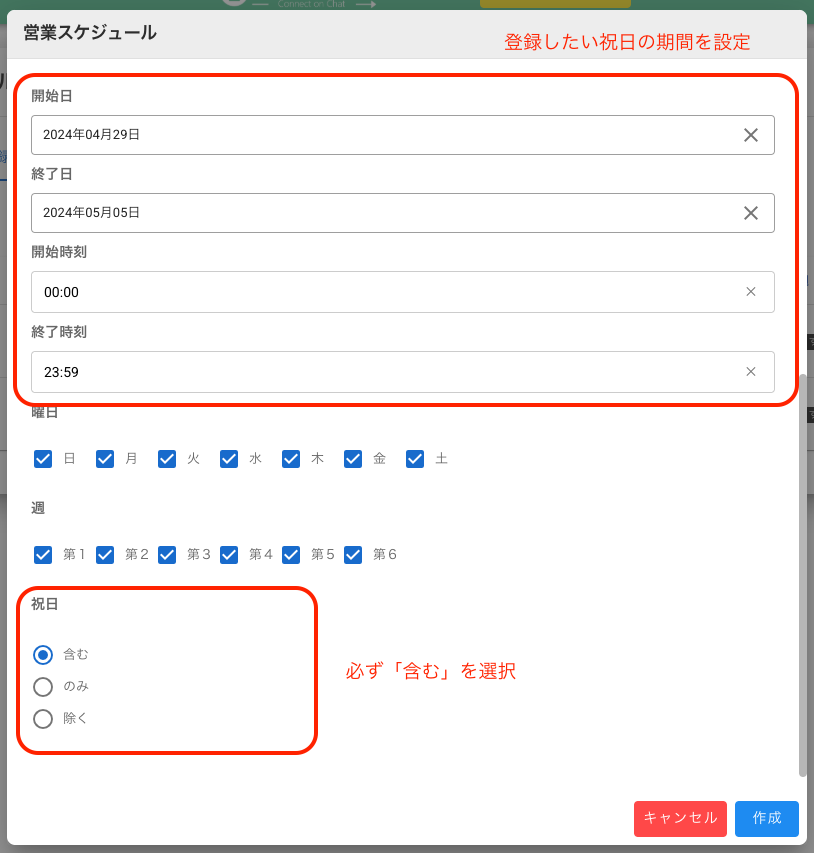Toggle the 火 (Tuesday) checkbox
The height and width of the screenshot is (853, 814).
pos(167,458)
